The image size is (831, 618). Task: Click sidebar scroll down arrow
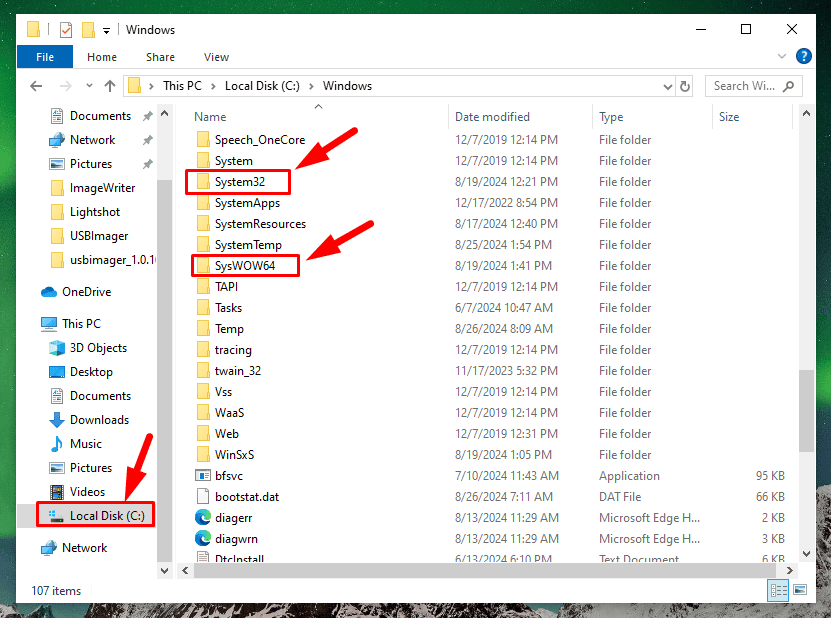coord(164,571)
